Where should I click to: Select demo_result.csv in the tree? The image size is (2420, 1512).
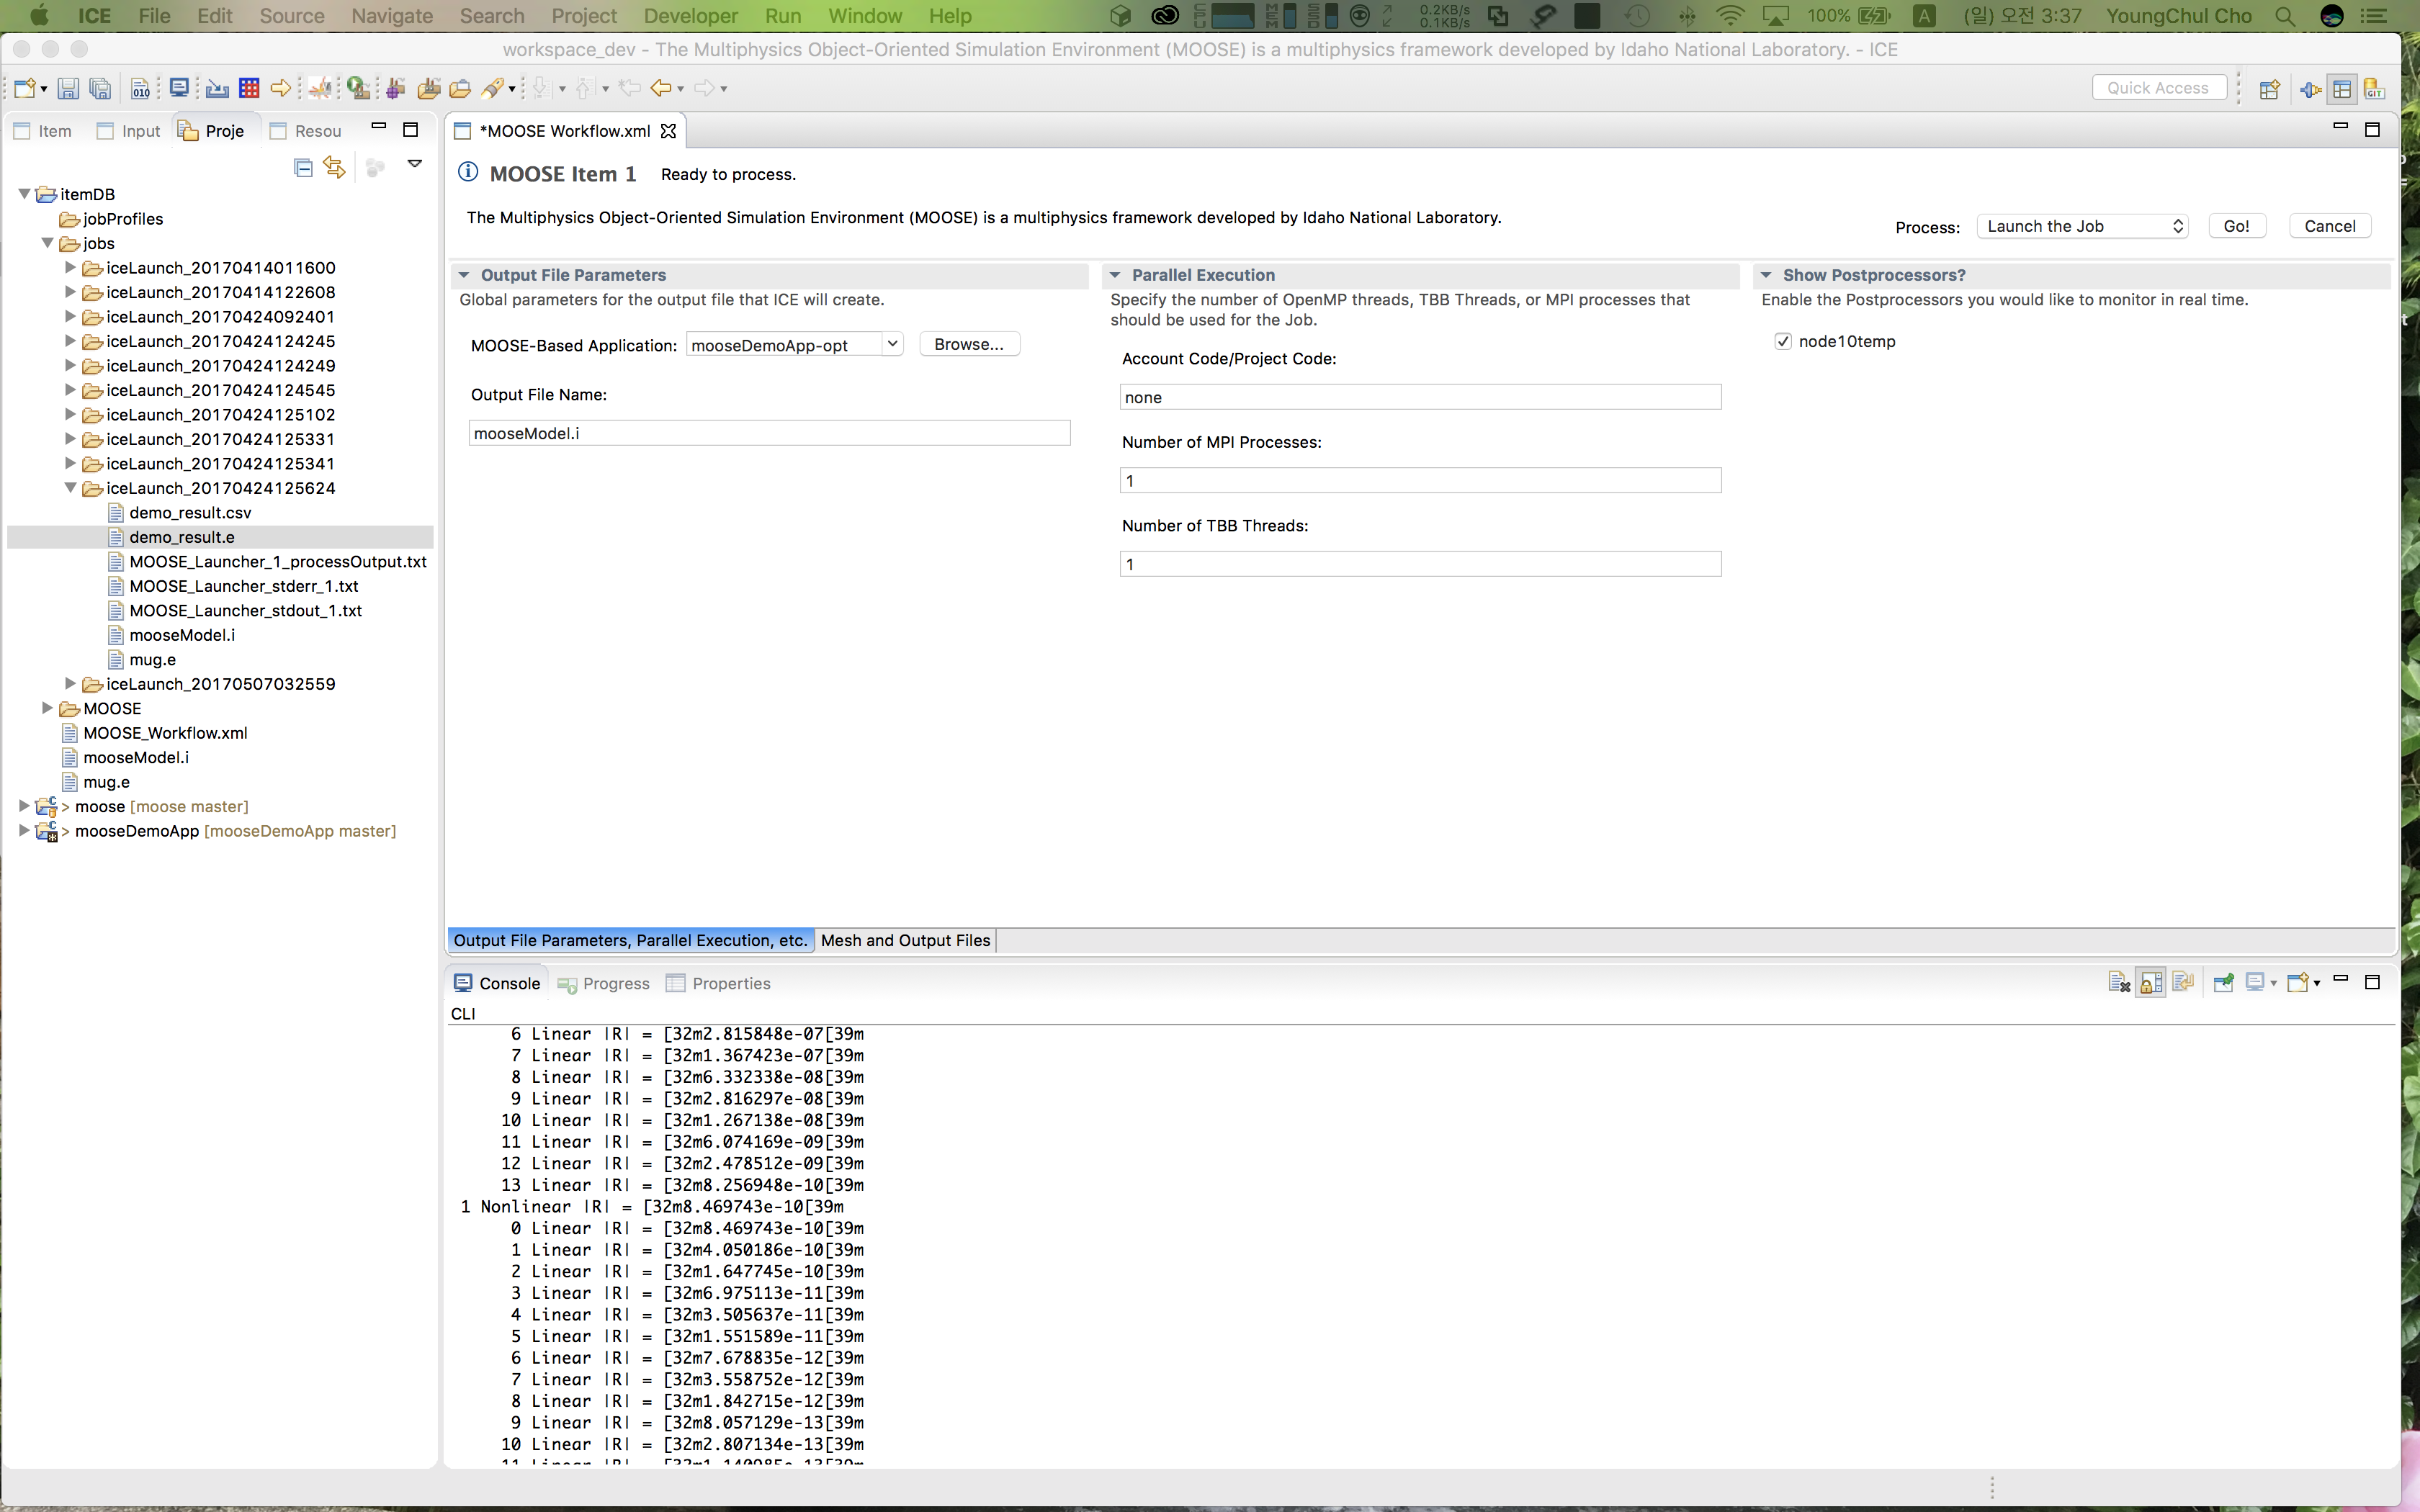[190, 512]
